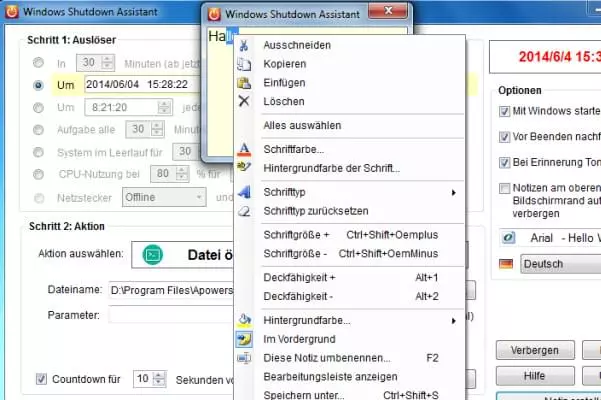This screenshot has width=601, height=400.
Task: Toggle the 'Mit Windows starten' checkbox
Action: click(504, 111)
